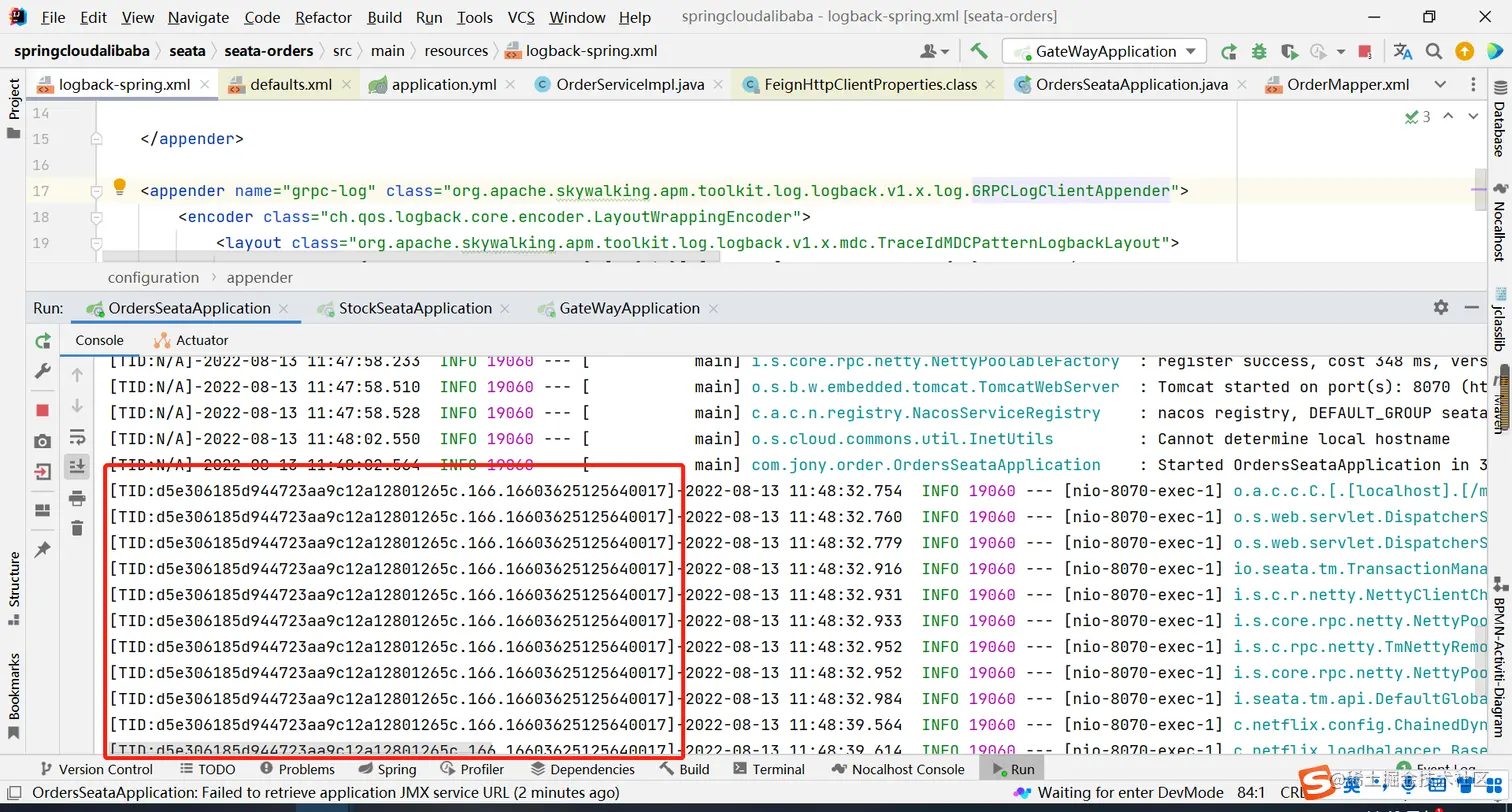Viewport: 1512px width, 812px height.
Task: Switch to OrderServiceImpl.java tab
Action: (x=631, y=84)
